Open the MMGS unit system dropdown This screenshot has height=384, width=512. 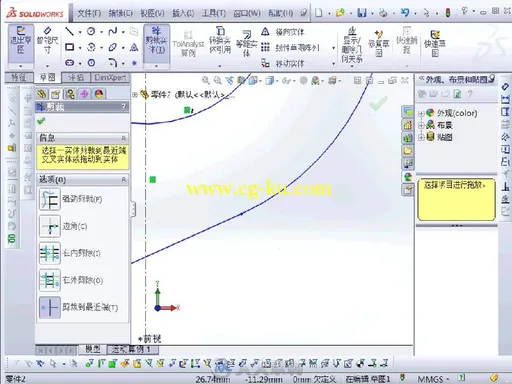click(x=433, y=379)
